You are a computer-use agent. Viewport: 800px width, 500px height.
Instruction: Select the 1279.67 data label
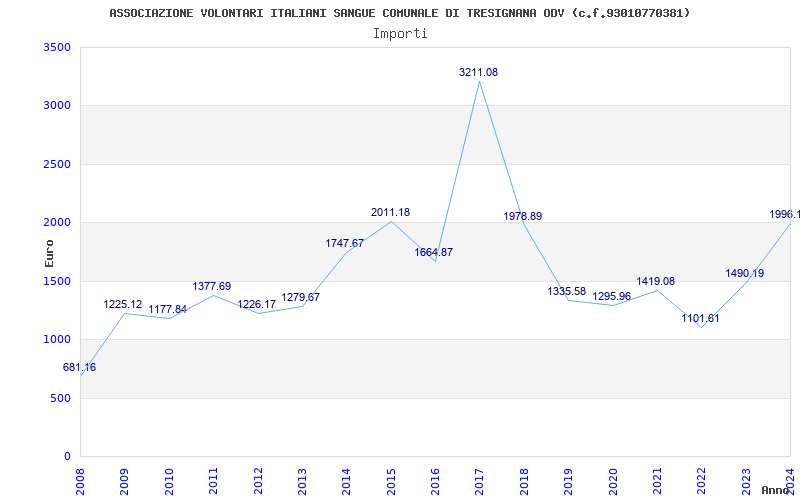(x=301, y=297)
